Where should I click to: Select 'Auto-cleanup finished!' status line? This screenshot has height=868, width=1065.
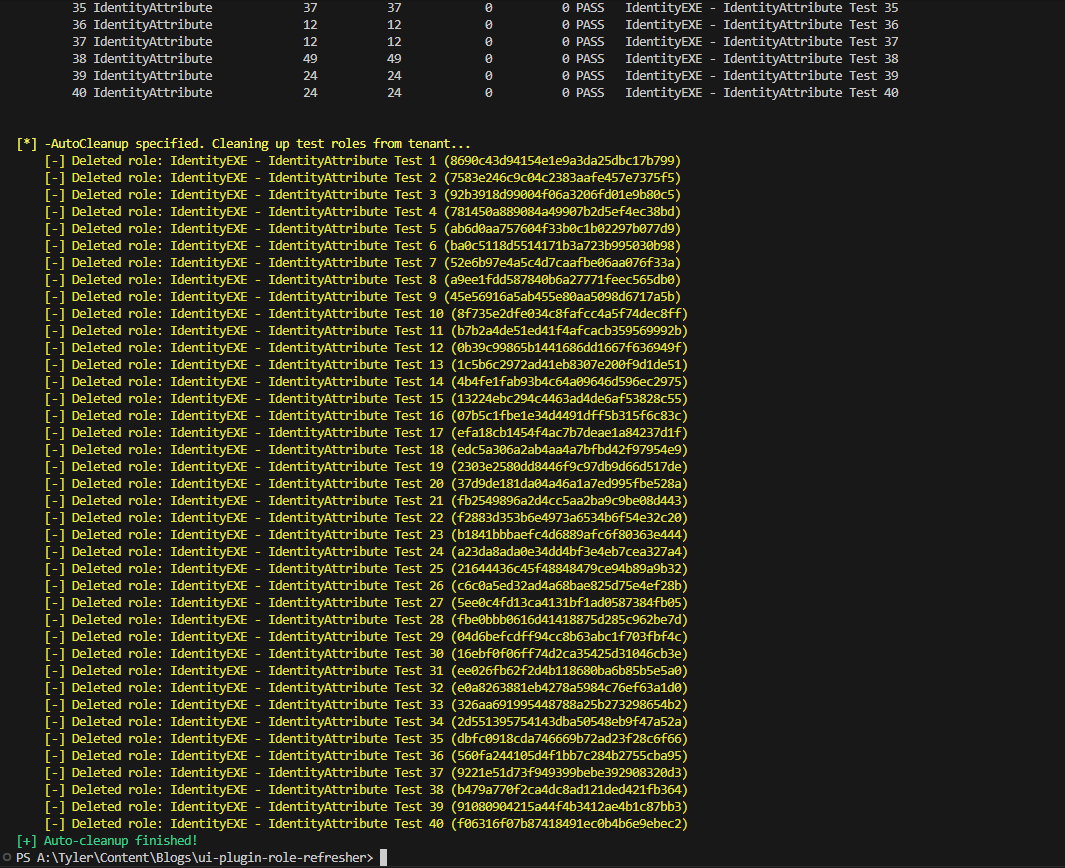coord(107,841)
